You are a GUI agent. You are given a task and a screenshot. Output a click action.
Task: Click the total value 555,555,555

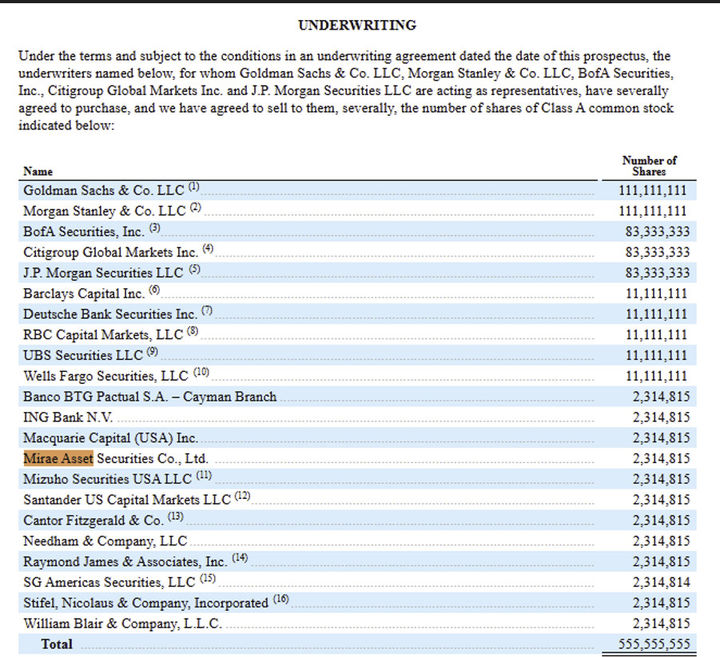654,644
